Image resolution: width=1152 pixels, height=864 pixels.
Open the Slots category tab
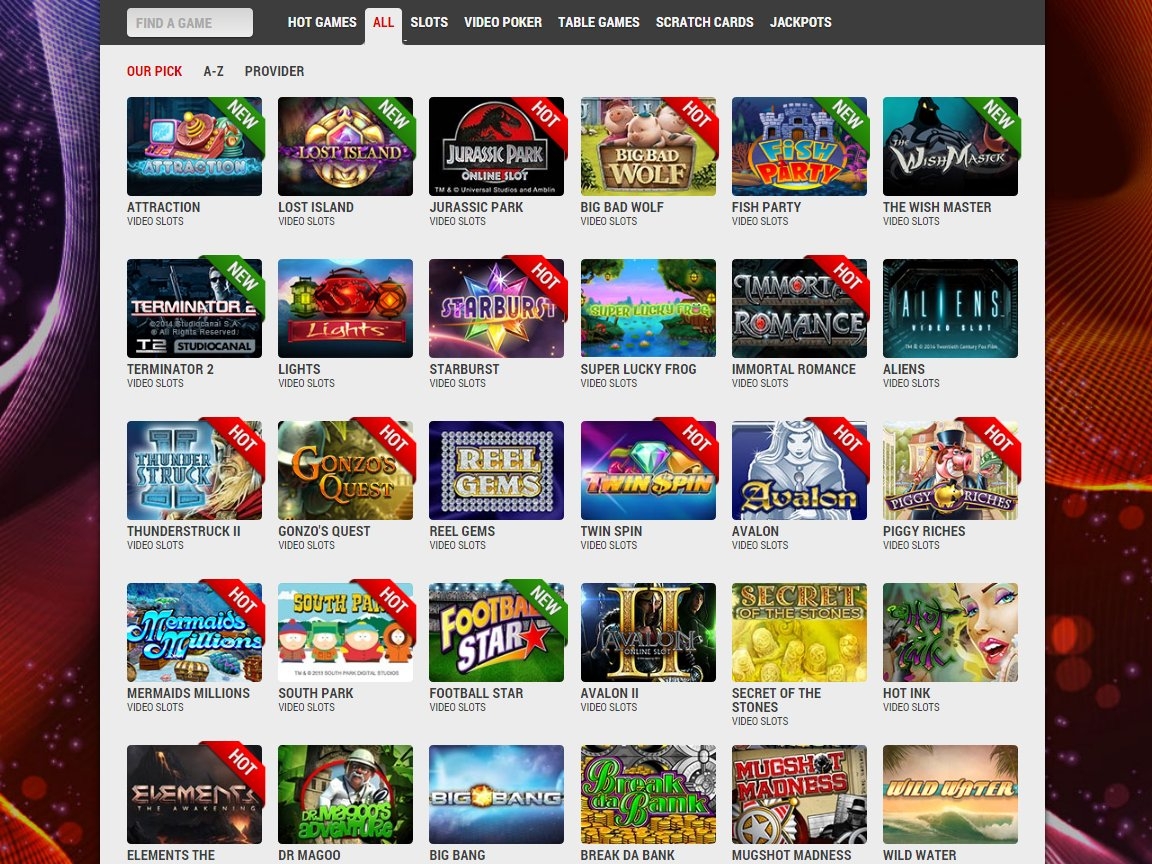tap(429, 22)
